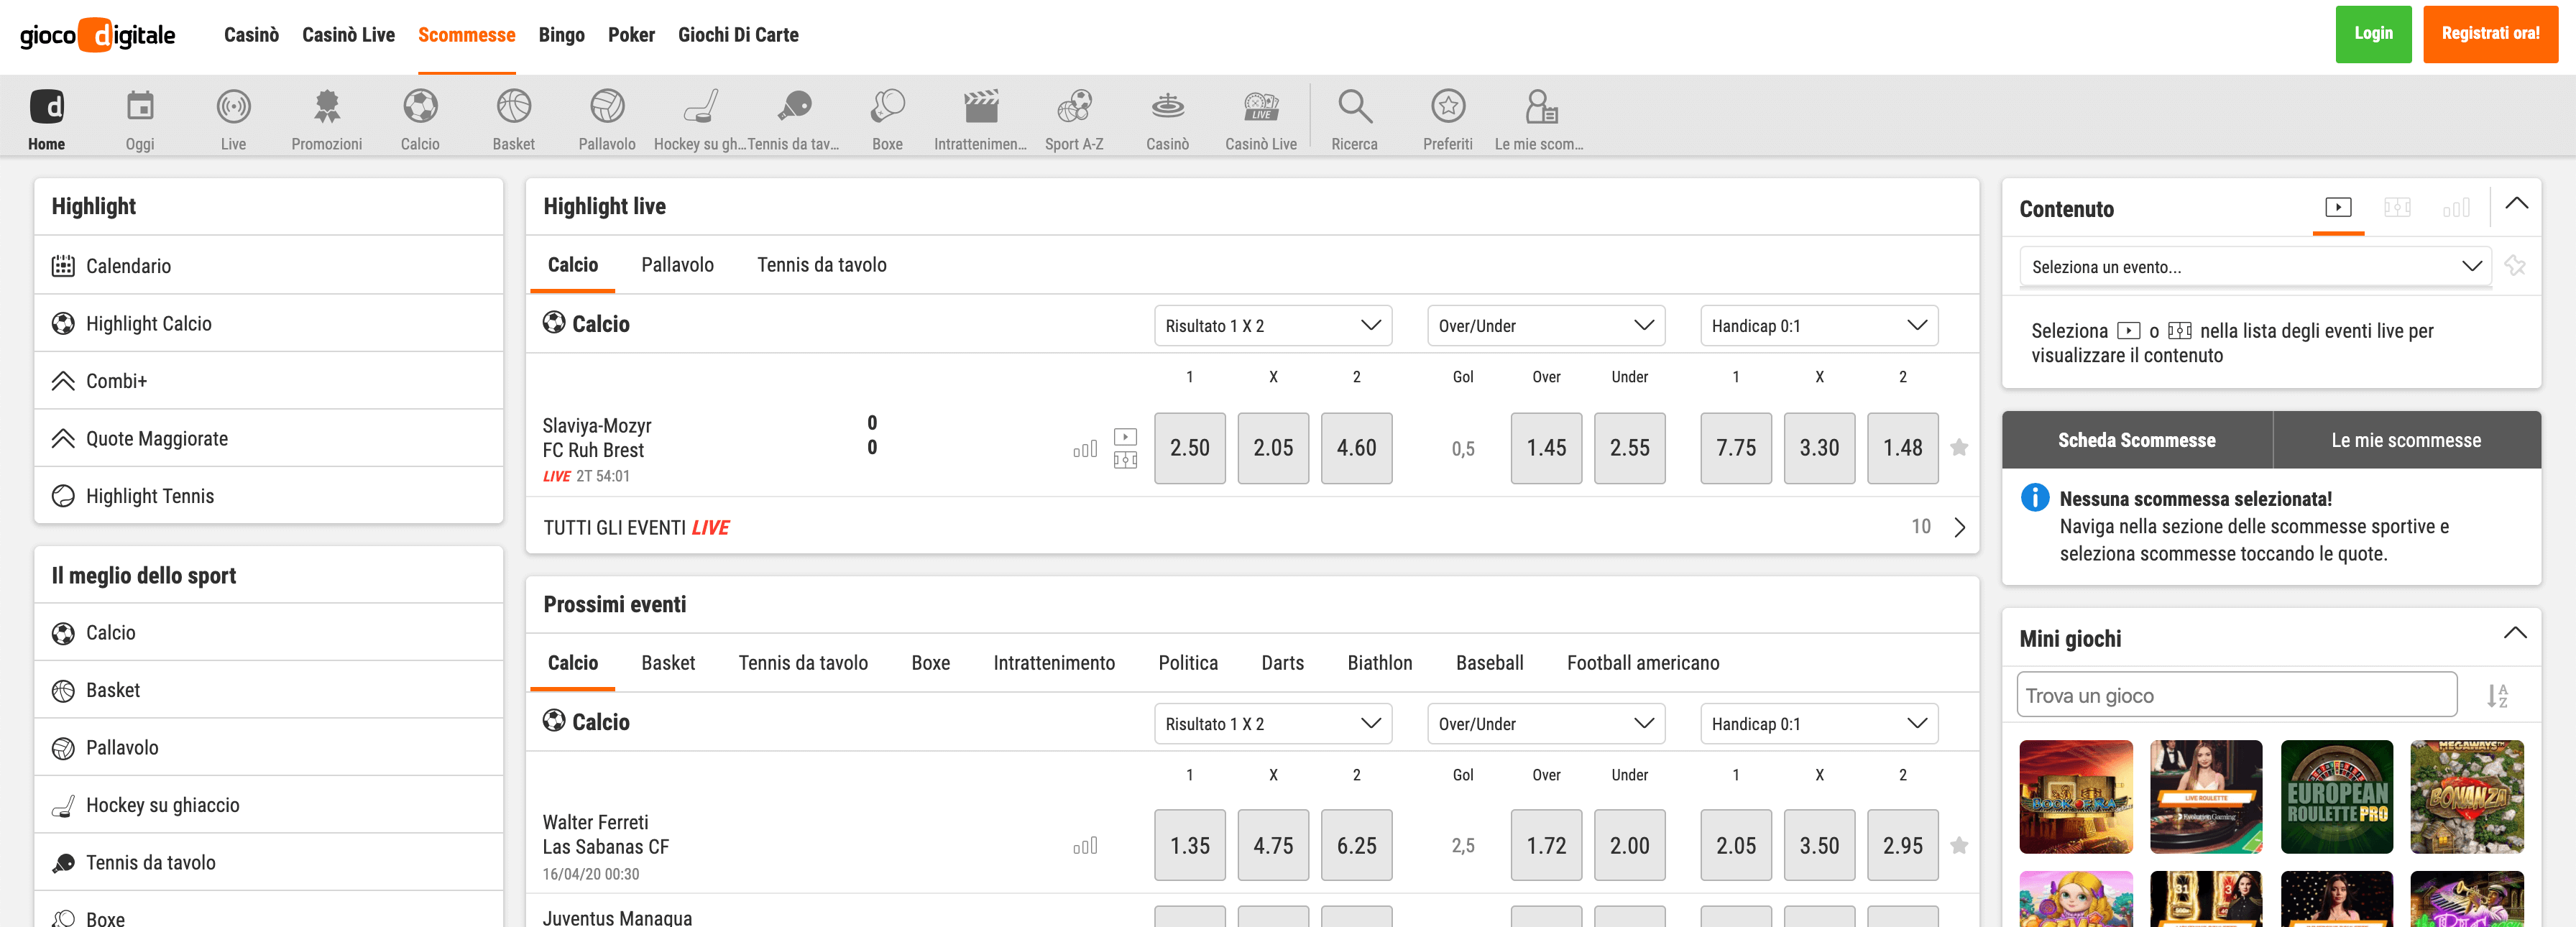This screenshot has width=2576, height=927.
Task: Open the Seleziona un evento dropdown
Action: point(2255,267)
